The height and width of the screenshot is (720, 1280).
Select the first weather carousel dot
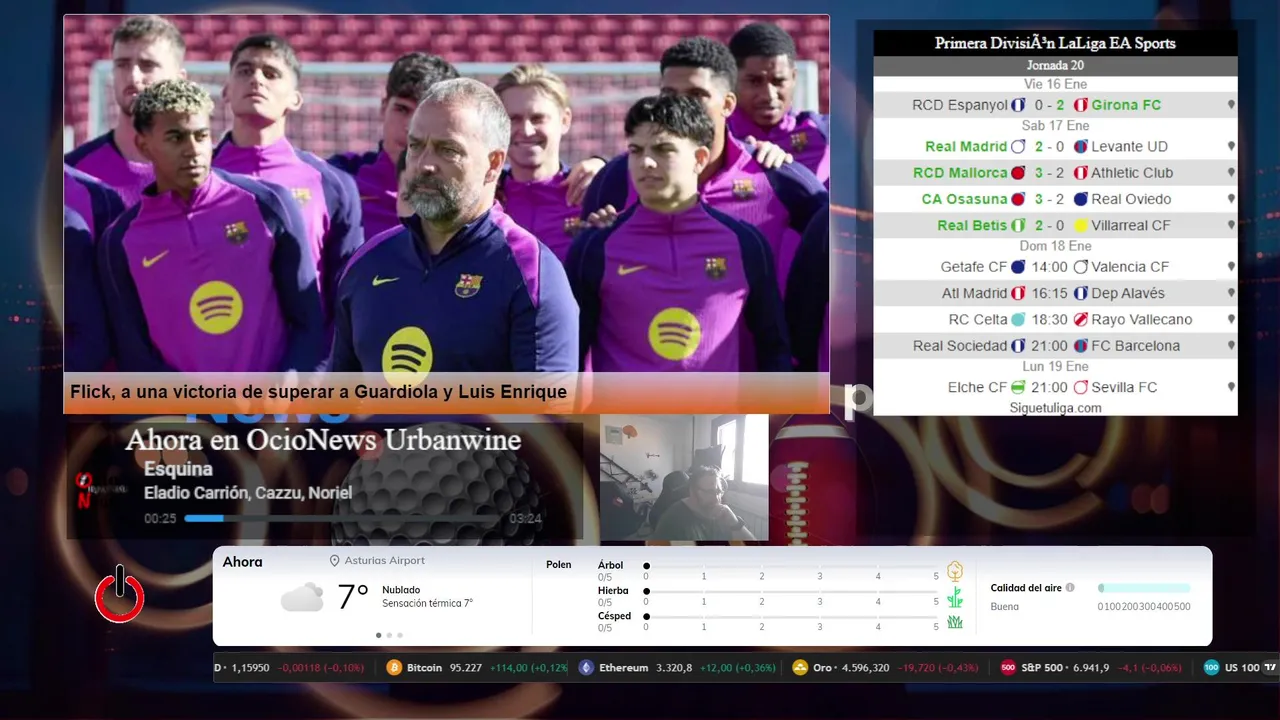tap(378, 635)
